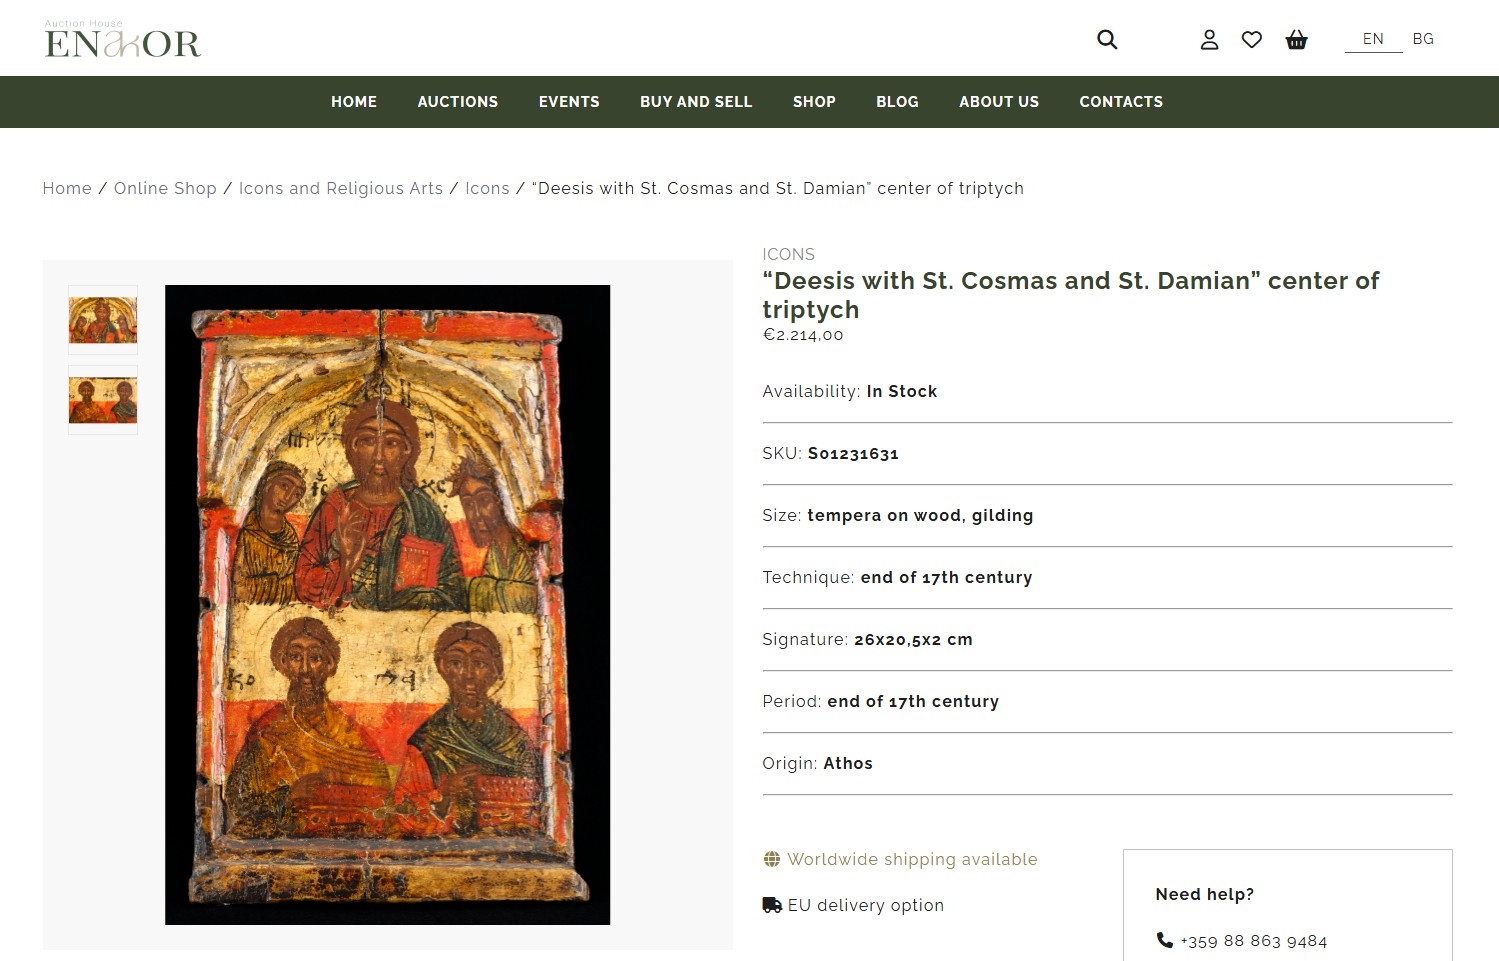Open the EVENTS menu item
Image resolution: width=1499 pixels, height=961 pixels.
click(x=569, y=102)
